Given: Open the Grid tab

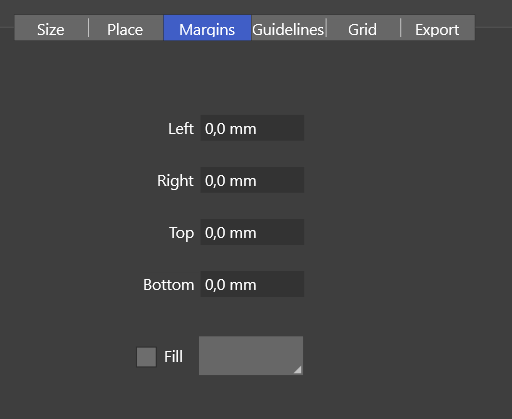Looking at the screenshot, I should (363, 28).
